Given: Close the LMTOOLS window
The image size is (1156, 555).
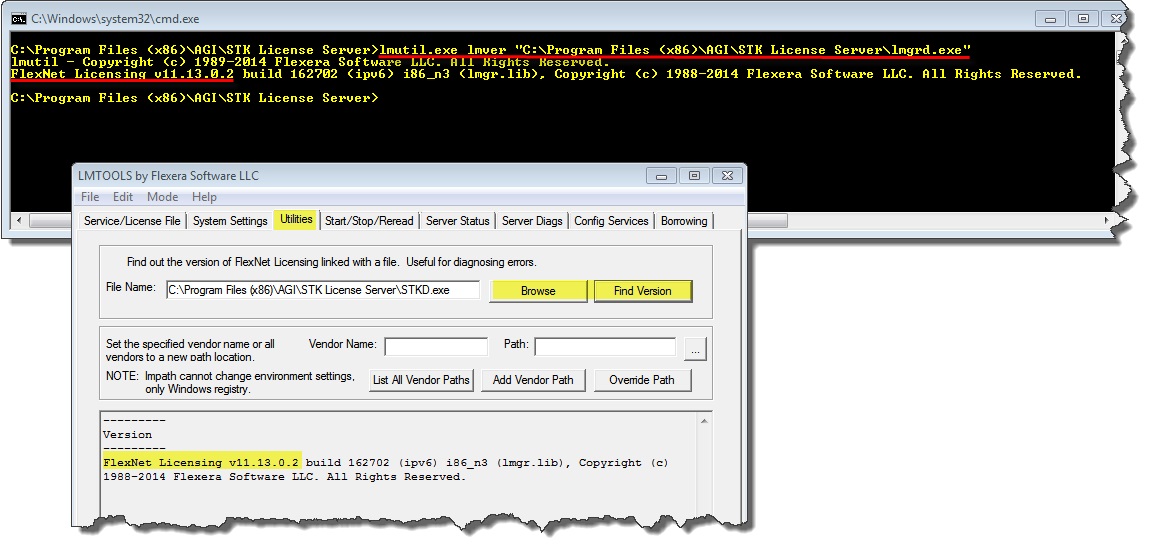Looking at the screenshot, I should coord(727,175).
